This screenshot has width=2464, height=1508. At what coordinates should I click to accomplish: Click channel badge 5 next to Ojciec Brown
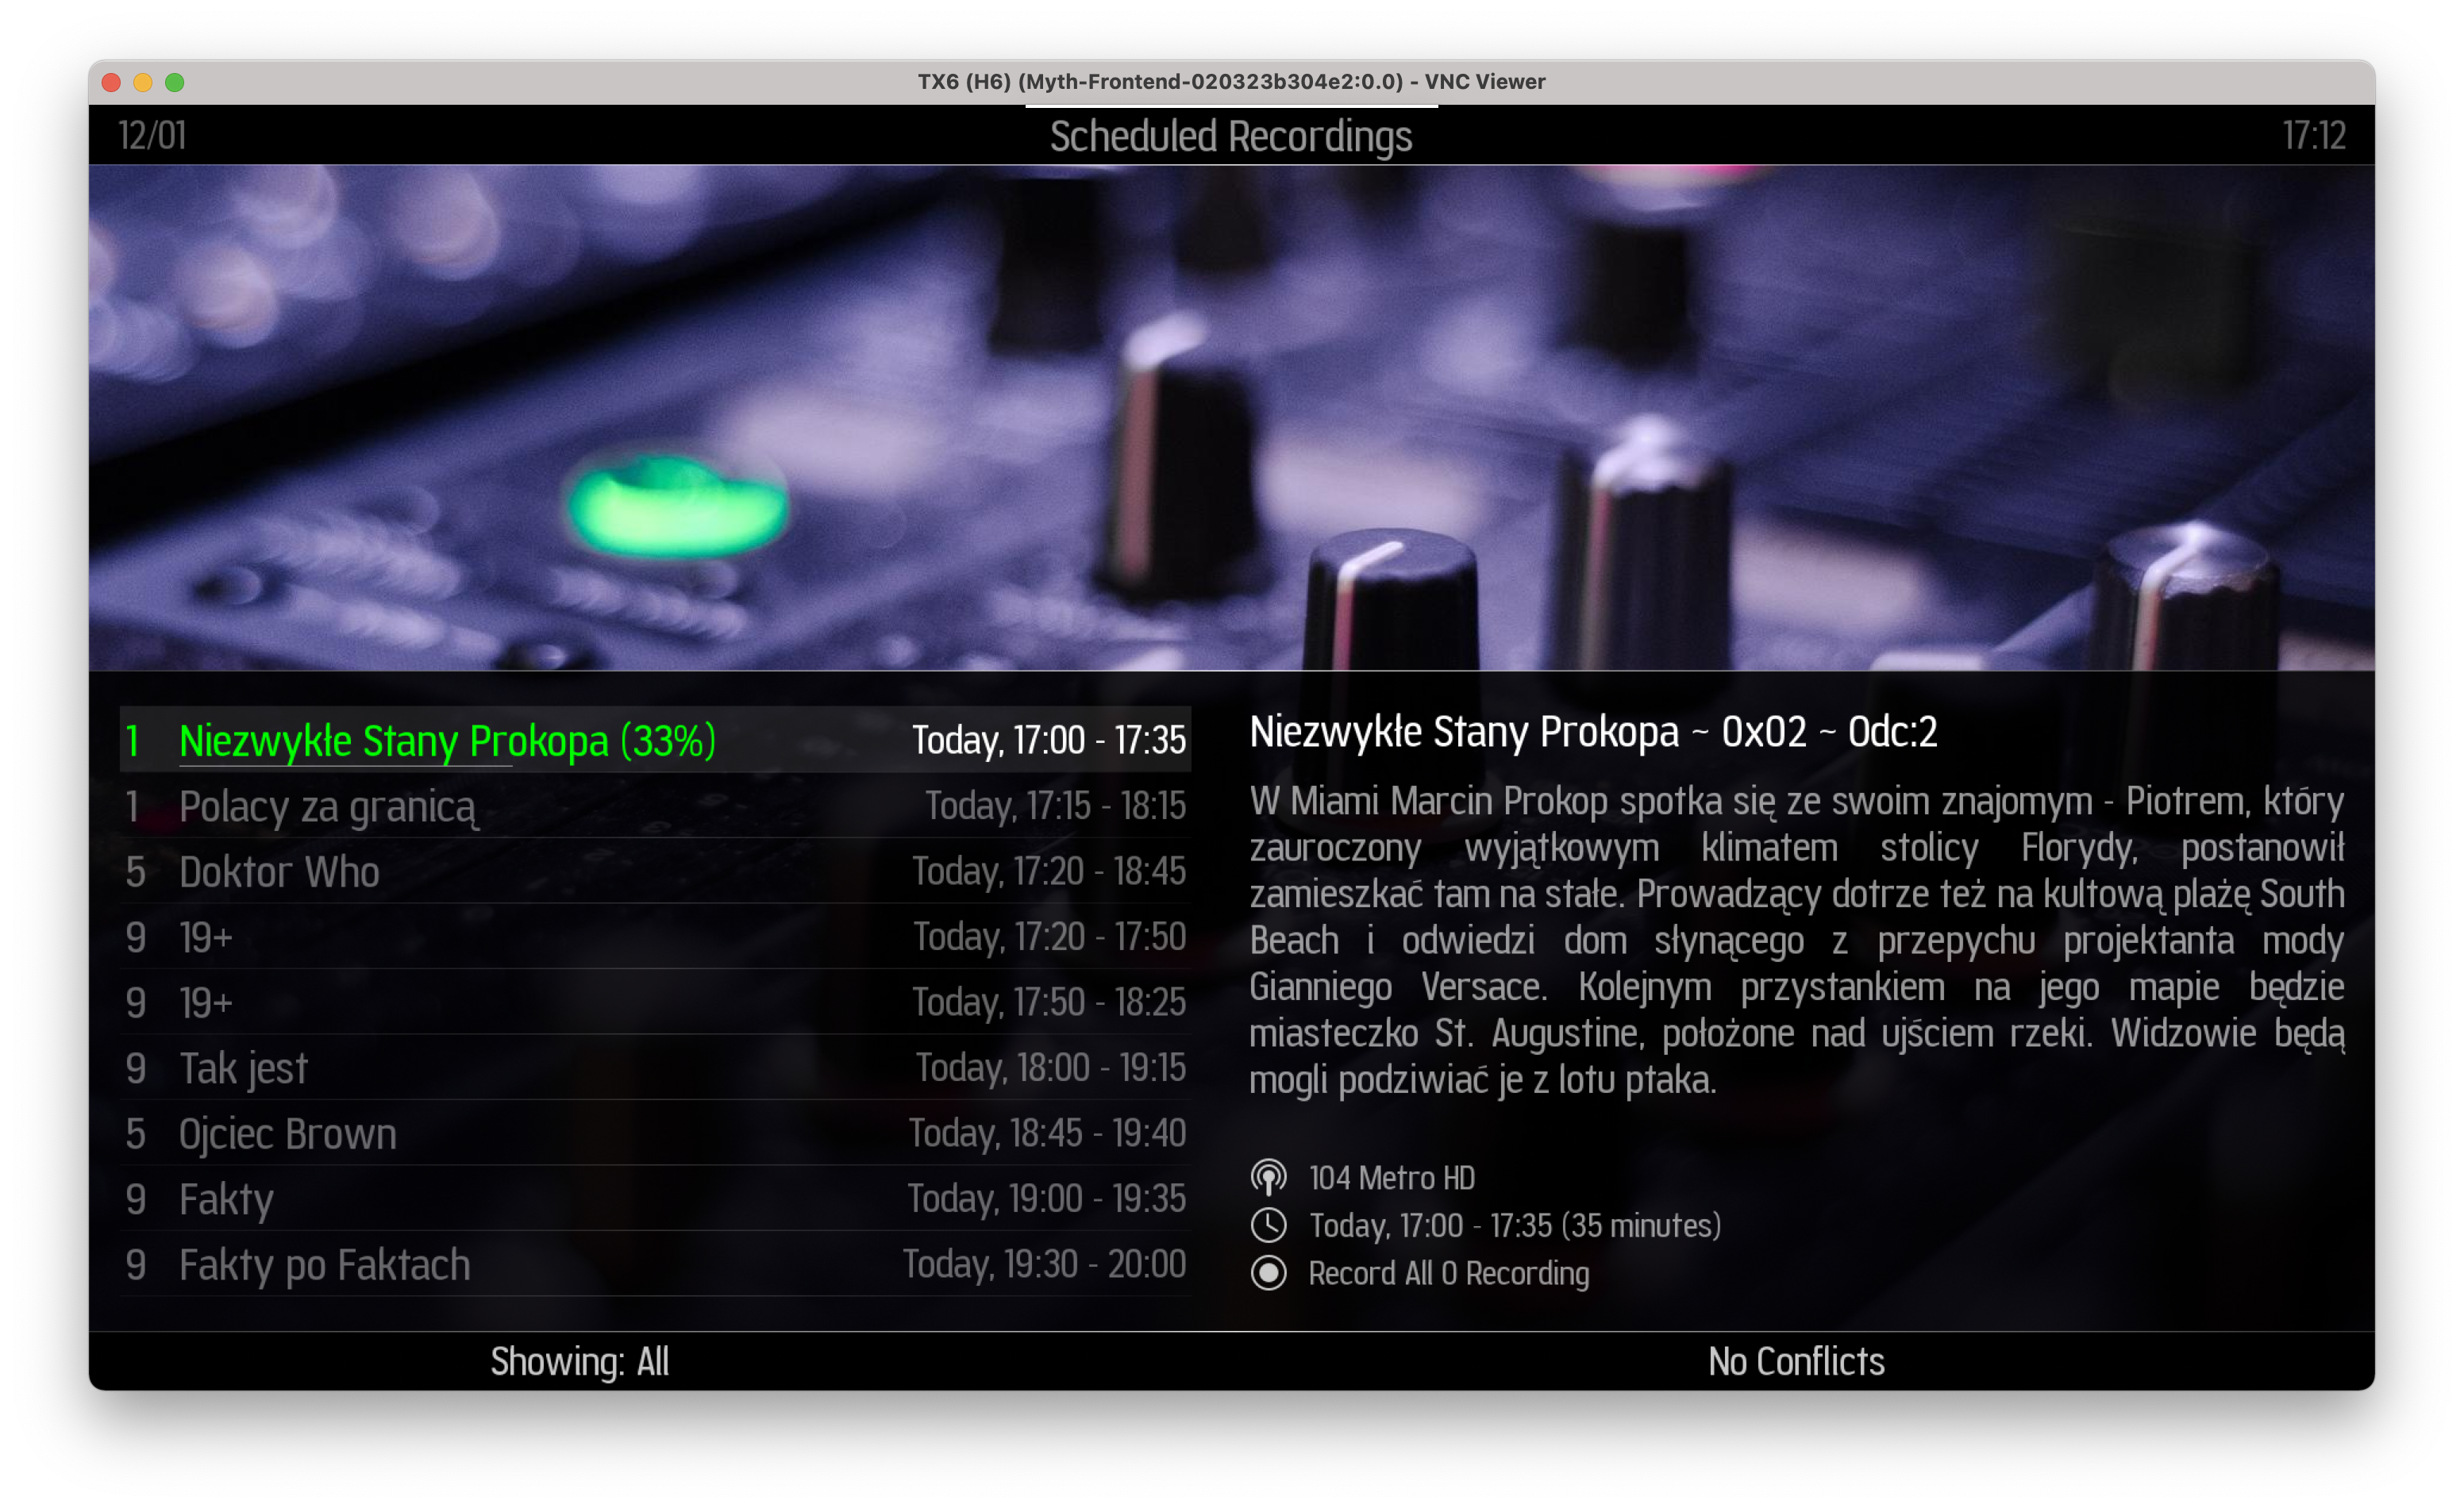pos(136,1133)
